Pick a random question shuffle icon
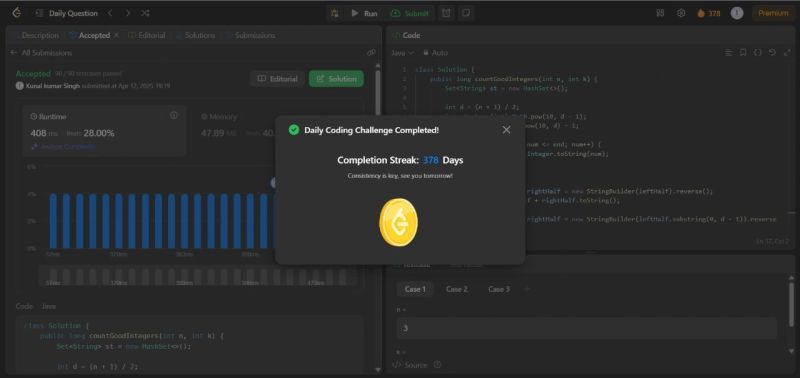The image size is (800, 378). (145, 13)
